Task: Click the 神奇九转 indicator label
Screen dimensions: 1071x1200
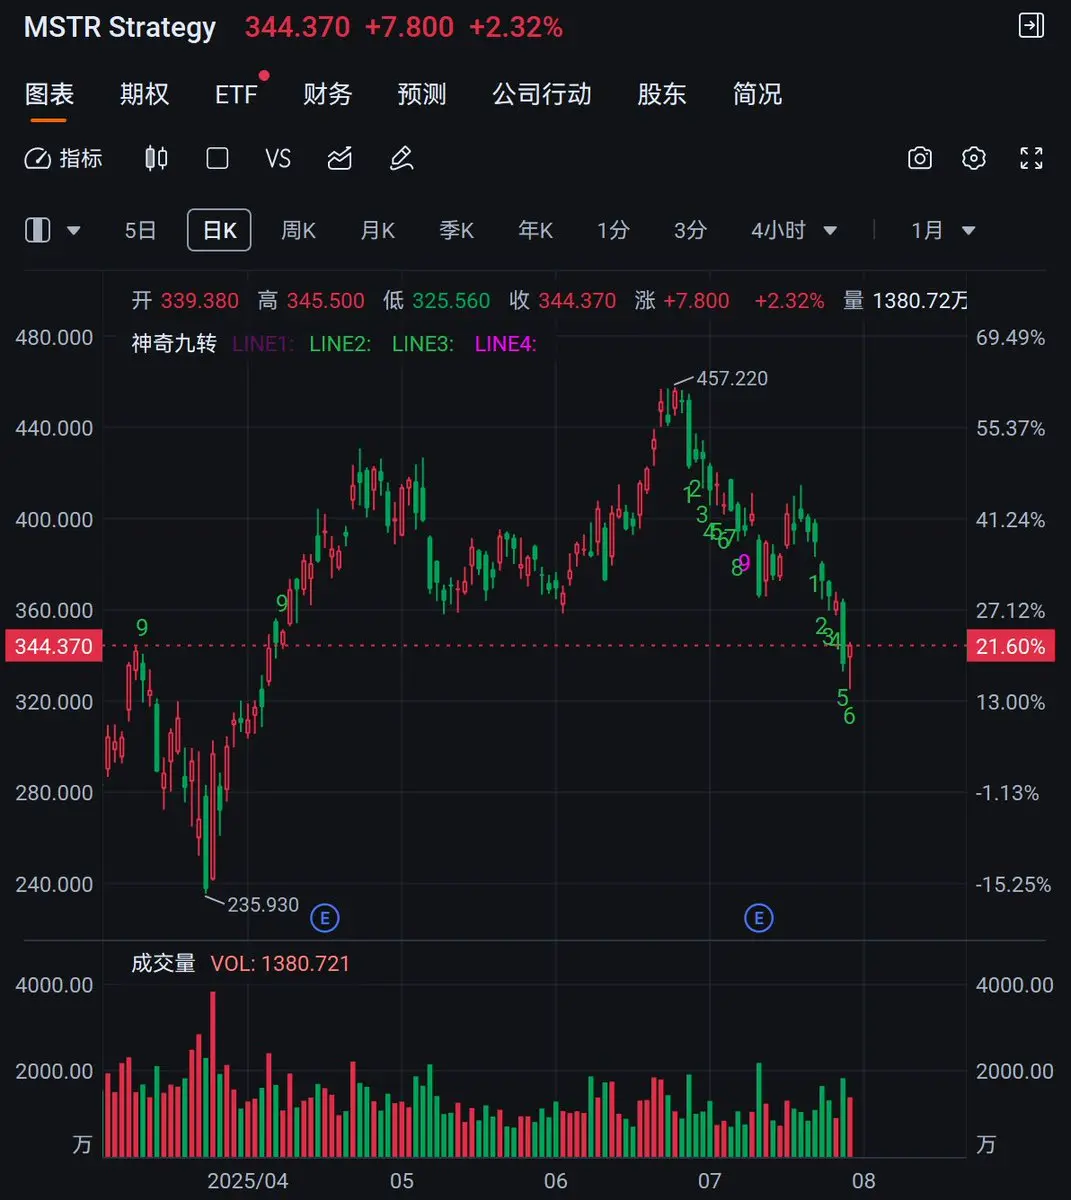Action: pos(174,343)
